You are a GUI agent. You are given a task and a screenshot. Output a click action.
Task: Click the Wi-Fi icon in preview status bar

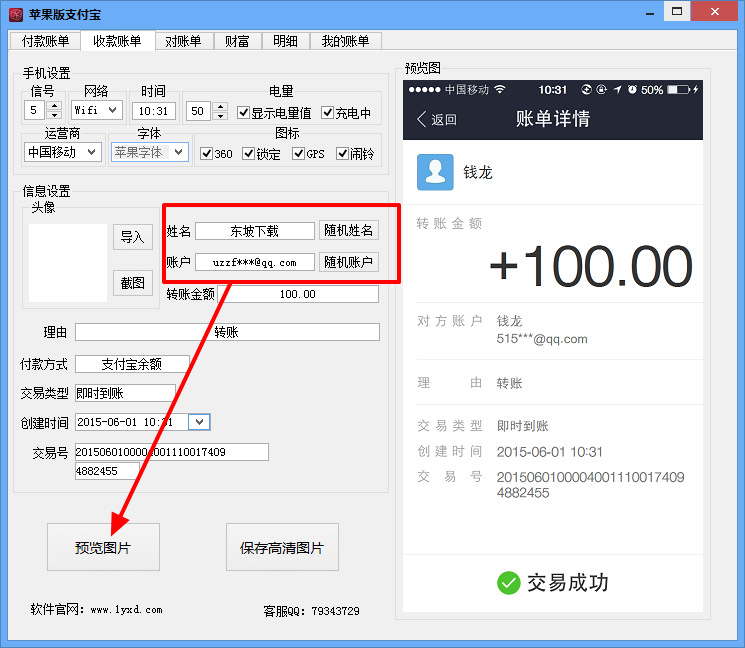click(500, 89)
